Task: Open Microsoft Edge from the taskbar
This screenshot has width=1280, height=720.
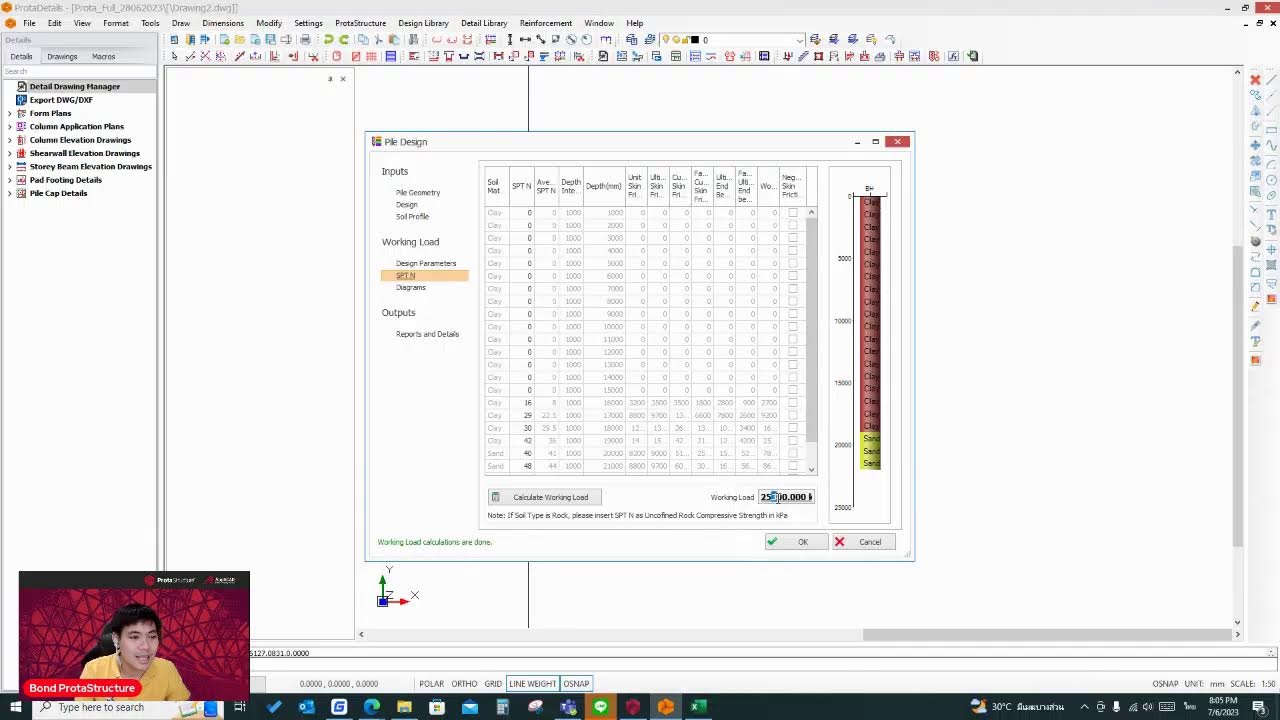Action: coord(371,707)
